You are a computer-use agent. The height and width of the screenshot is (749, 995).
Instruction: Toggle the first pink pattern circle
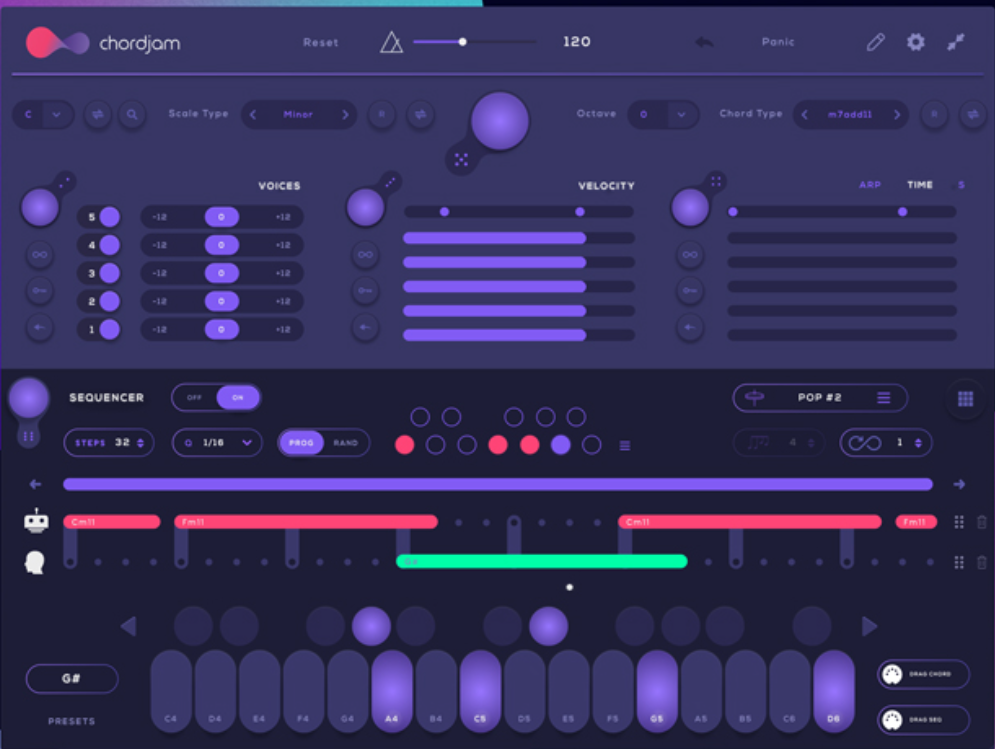point(404,445)
